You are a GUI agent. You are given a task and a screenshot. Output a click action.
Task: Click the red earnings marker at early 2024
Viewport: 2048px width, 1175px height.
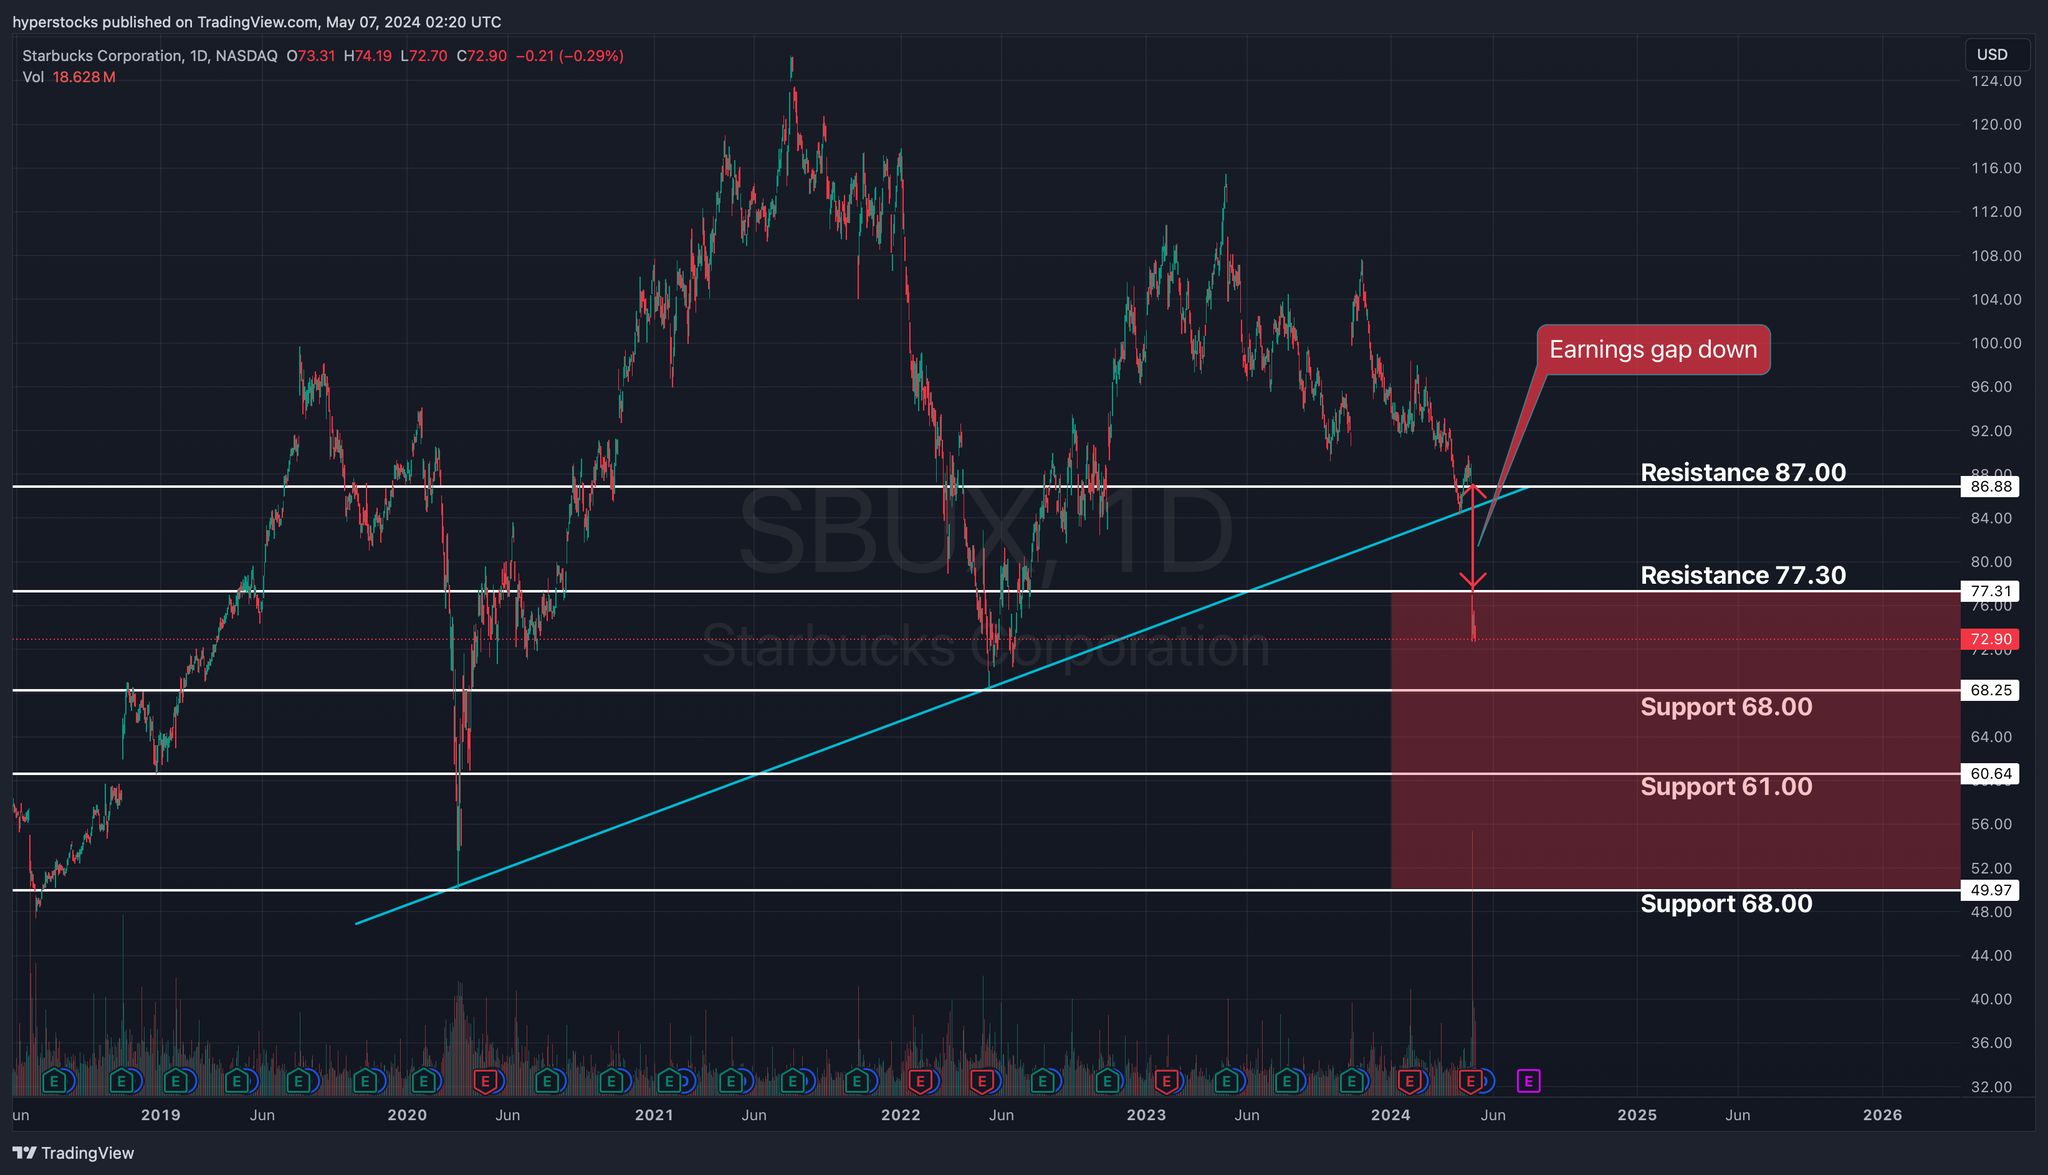click(1409, 1081)
